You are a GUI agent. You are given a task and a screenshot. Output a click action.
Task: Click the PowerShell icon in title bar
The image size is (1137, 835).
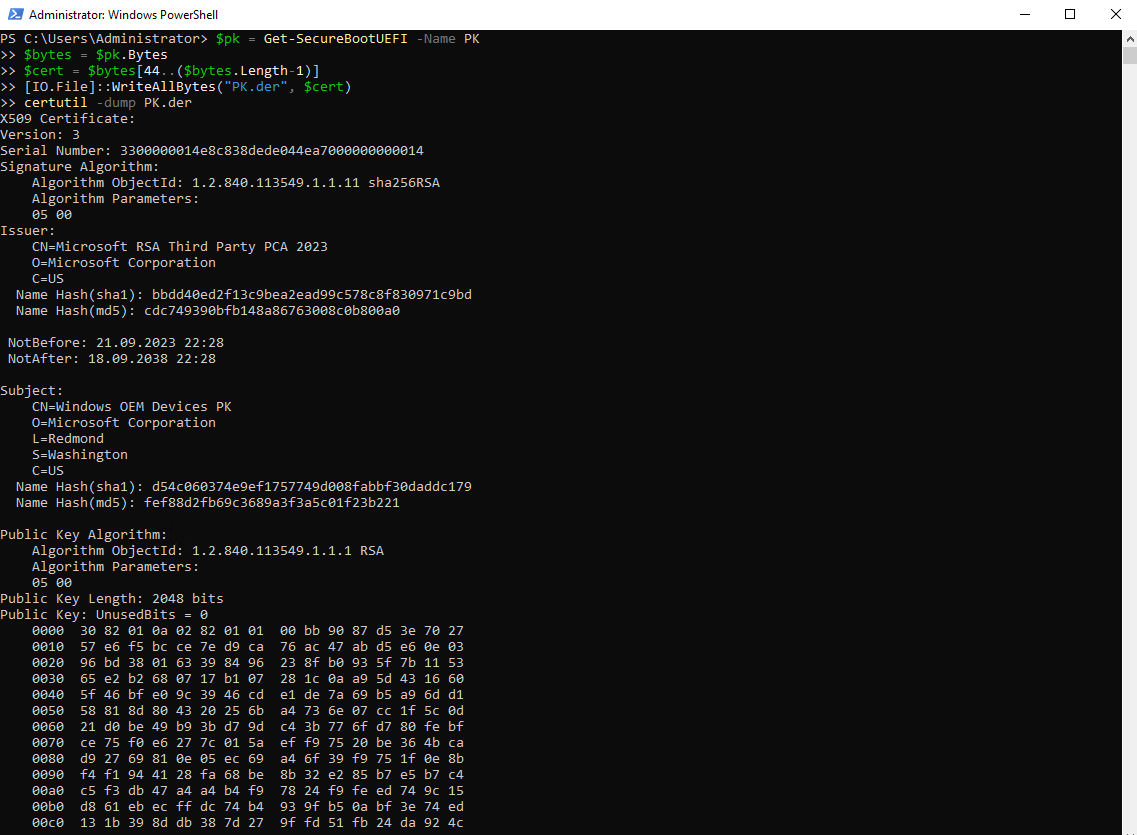click(x=15, y=14)
